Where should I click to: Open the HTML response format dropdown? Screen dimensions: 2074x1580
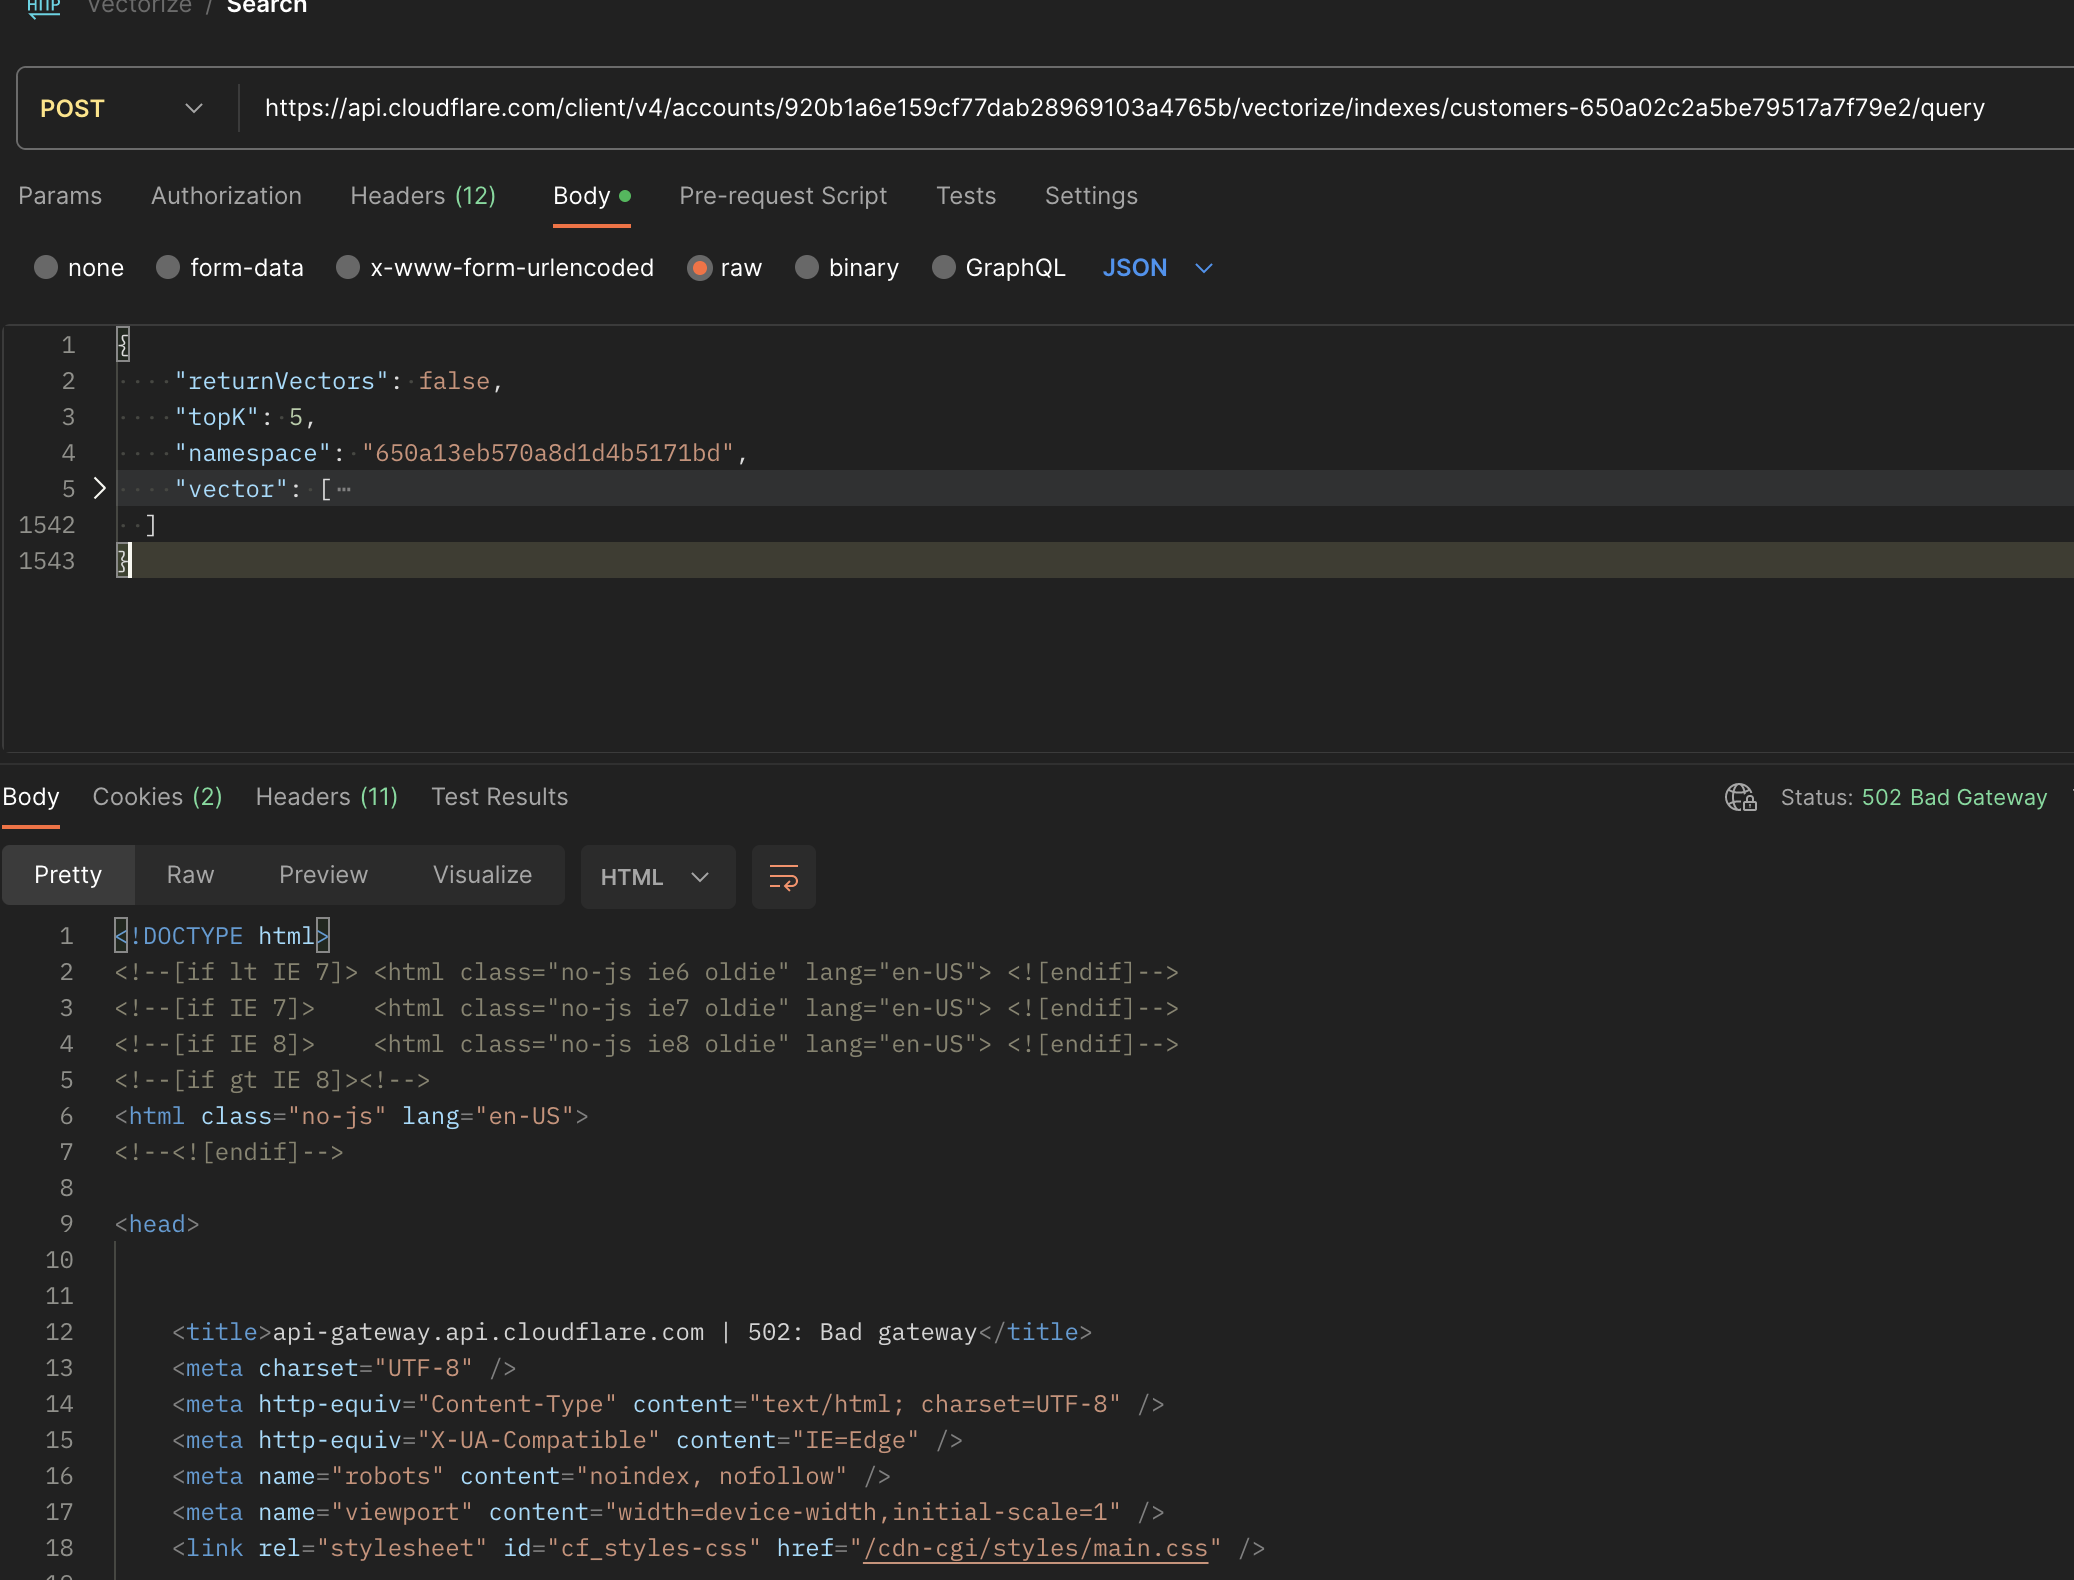(x=656, y=877)
